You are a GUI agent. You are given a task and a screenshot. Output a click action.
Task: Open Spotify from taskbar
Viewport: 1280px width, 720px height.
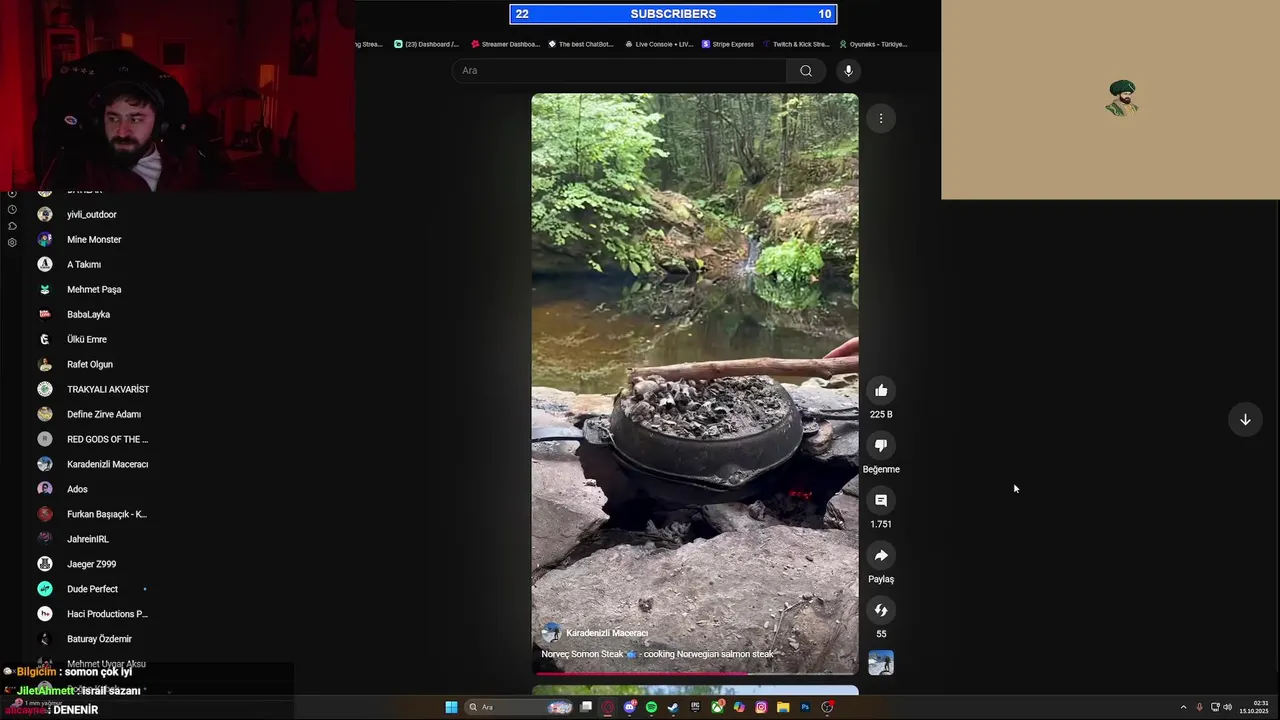pyautogui.click(x=651, y=707)
